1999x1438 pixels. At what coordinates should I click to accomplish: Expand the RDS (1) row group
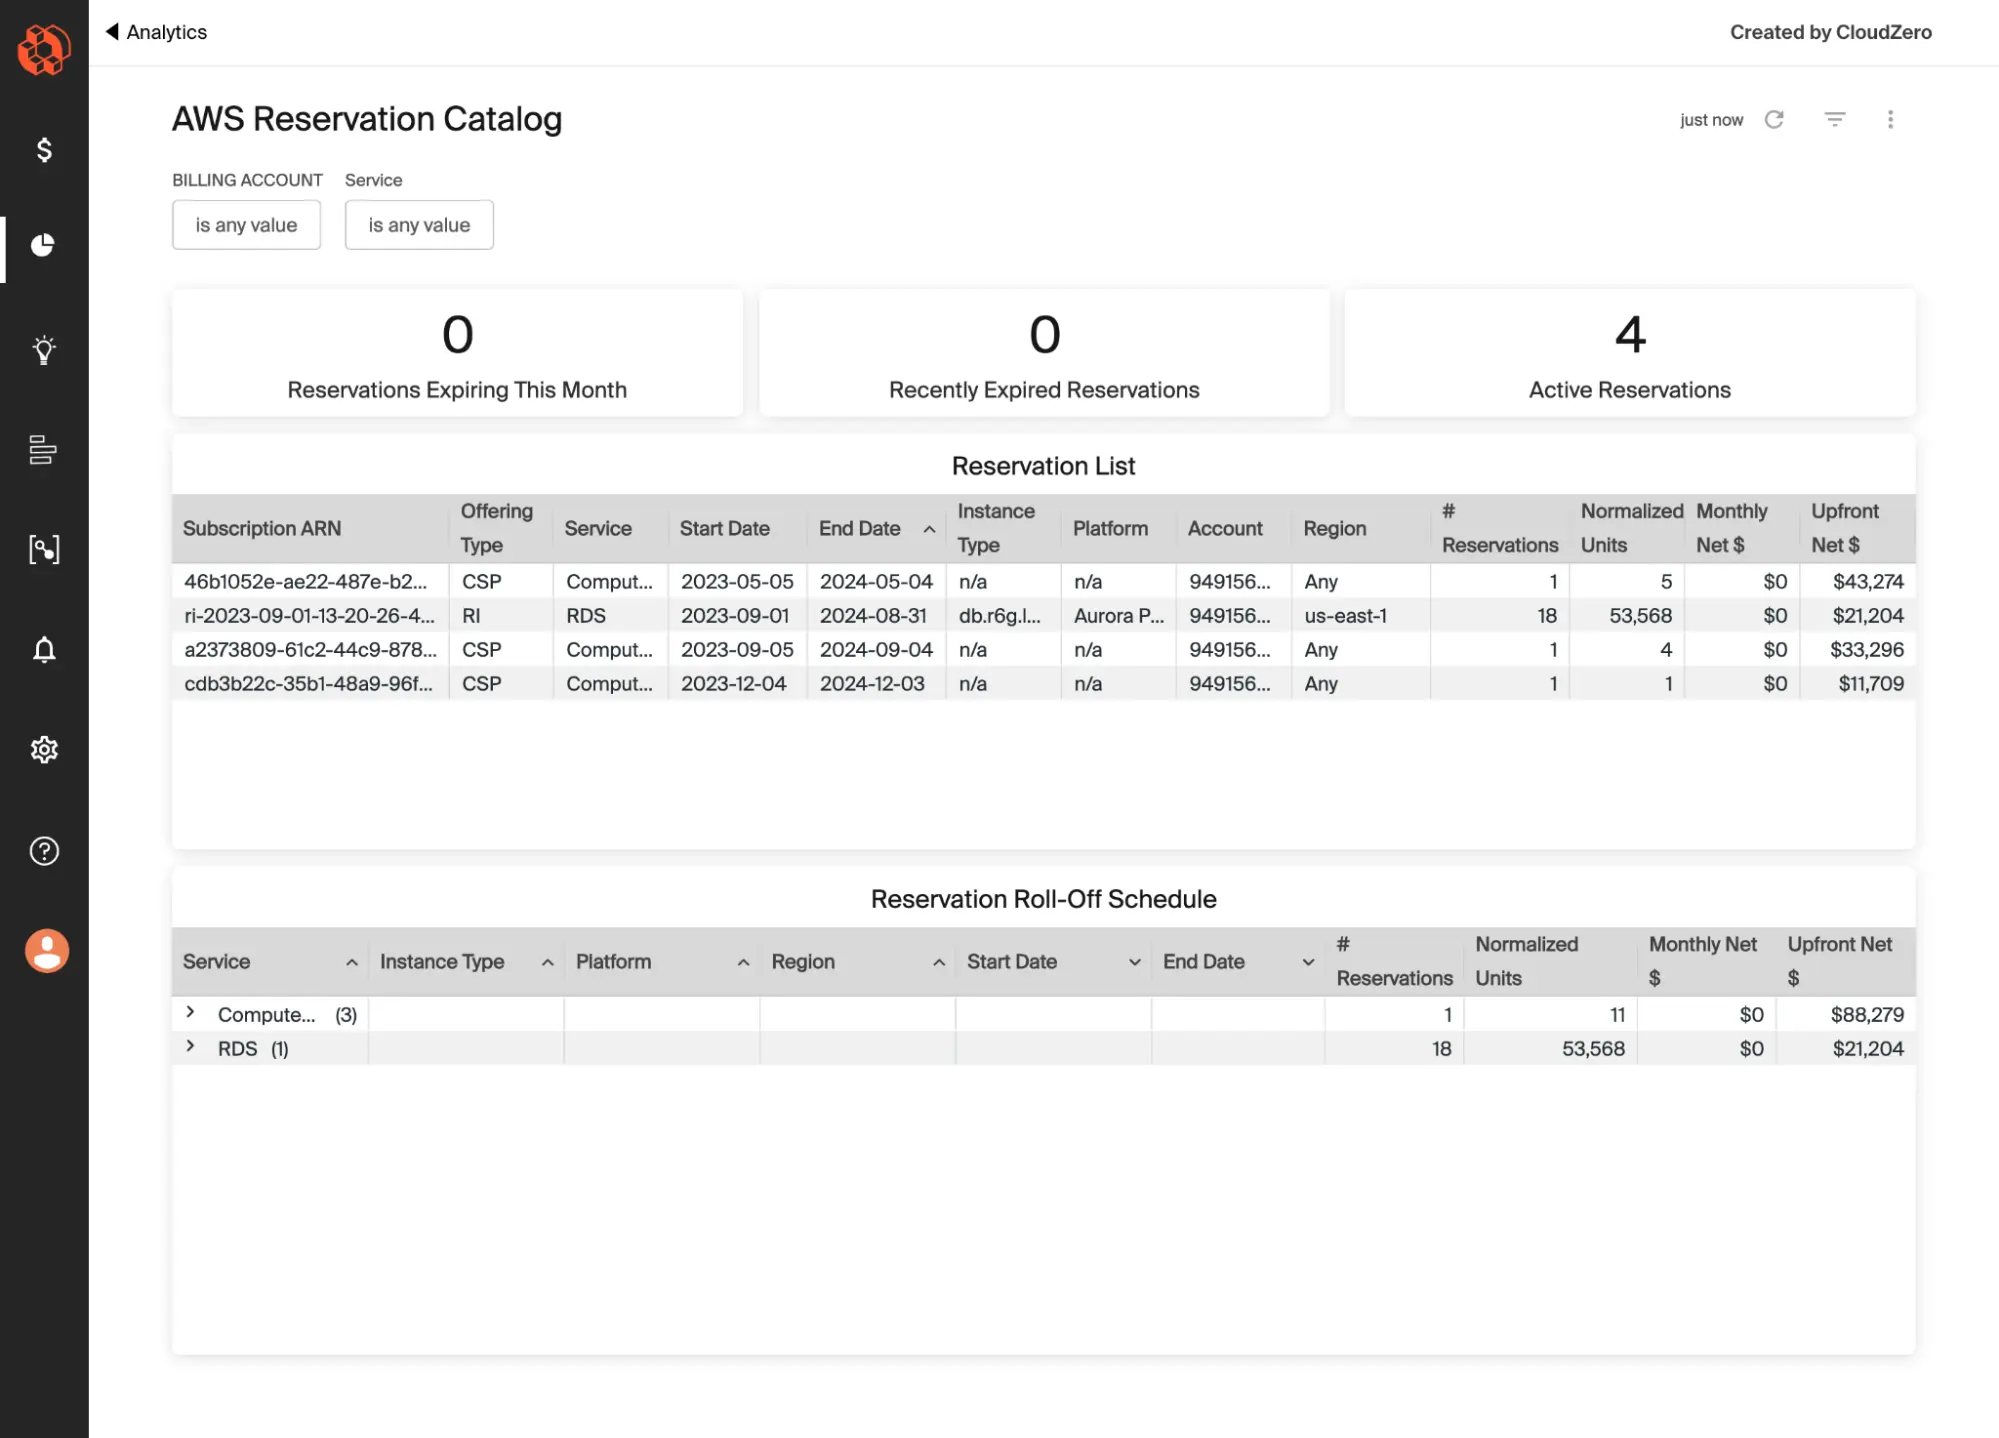click(x=188, y=1047)
